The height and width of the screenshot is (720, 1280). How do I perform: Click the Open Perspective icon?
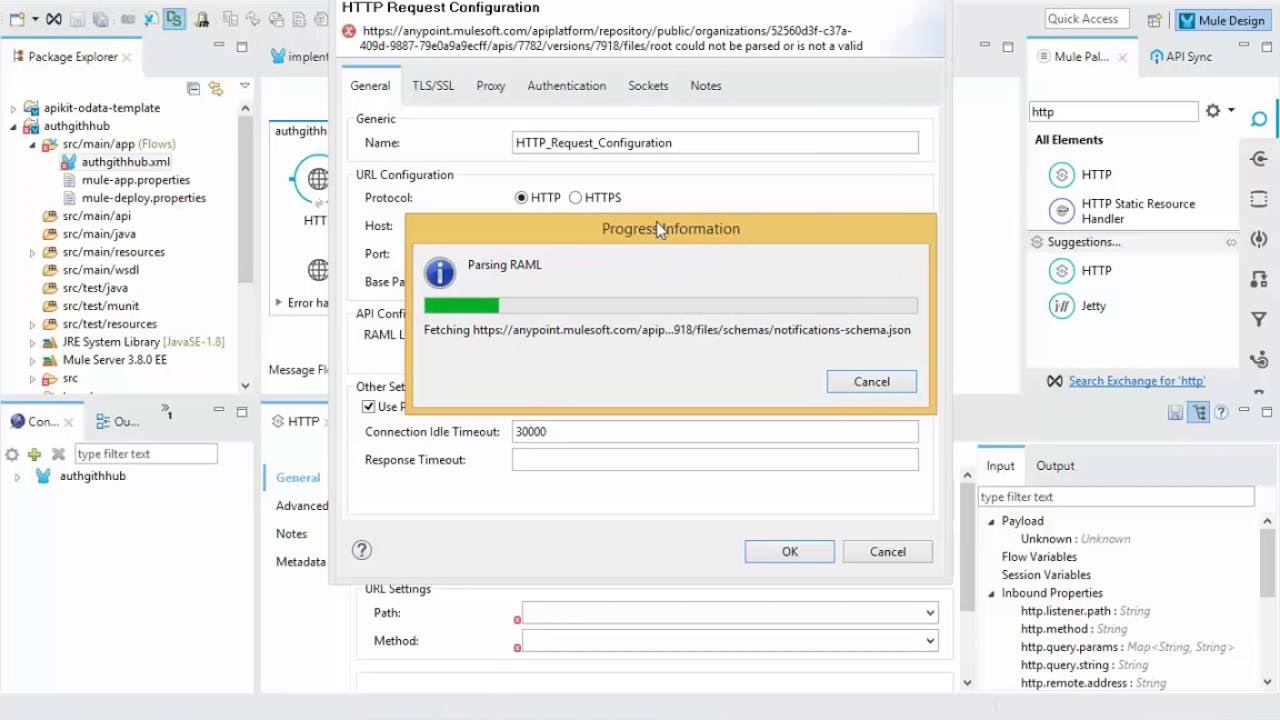pos(1154,19)
